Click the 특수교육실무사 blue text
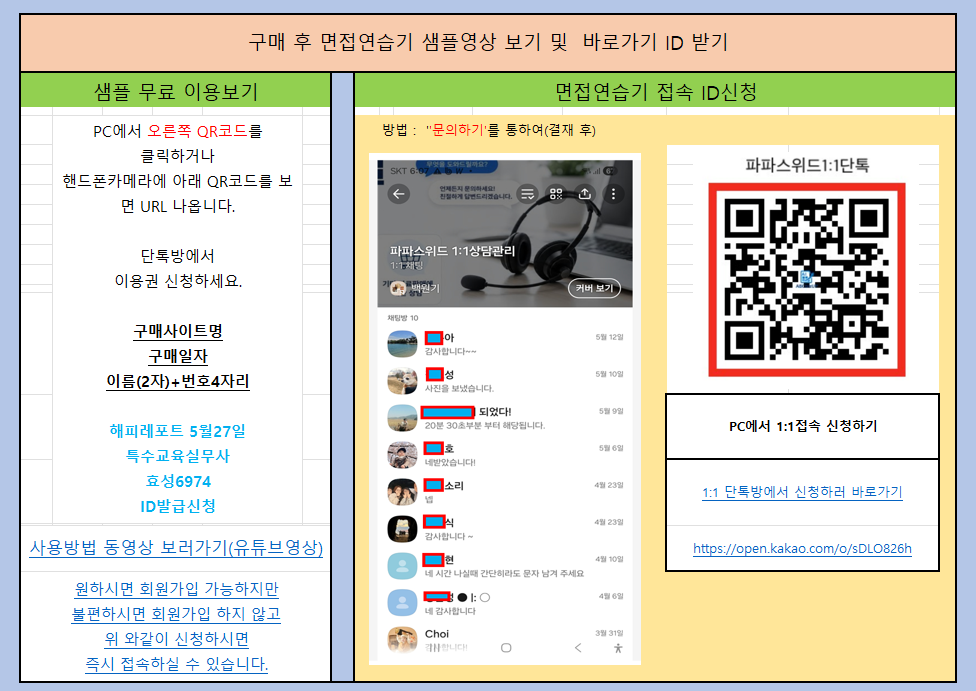This screenshot has width=976, height=691. 178,456
